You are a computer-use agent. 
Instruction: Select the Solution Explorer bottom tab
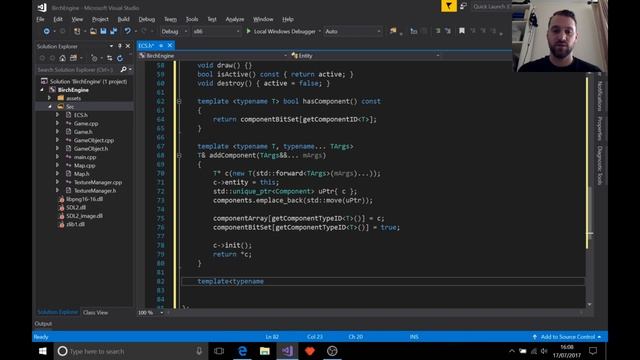57,312
